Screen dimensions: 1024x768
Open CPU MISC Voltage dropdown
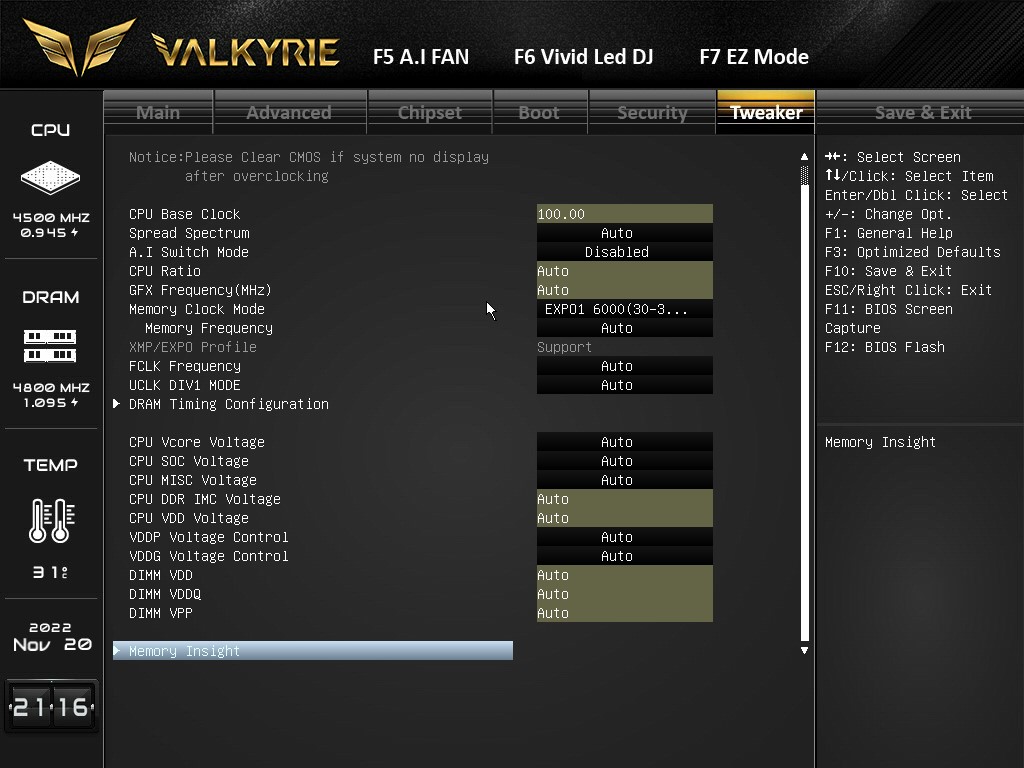(x=625, y=480)
